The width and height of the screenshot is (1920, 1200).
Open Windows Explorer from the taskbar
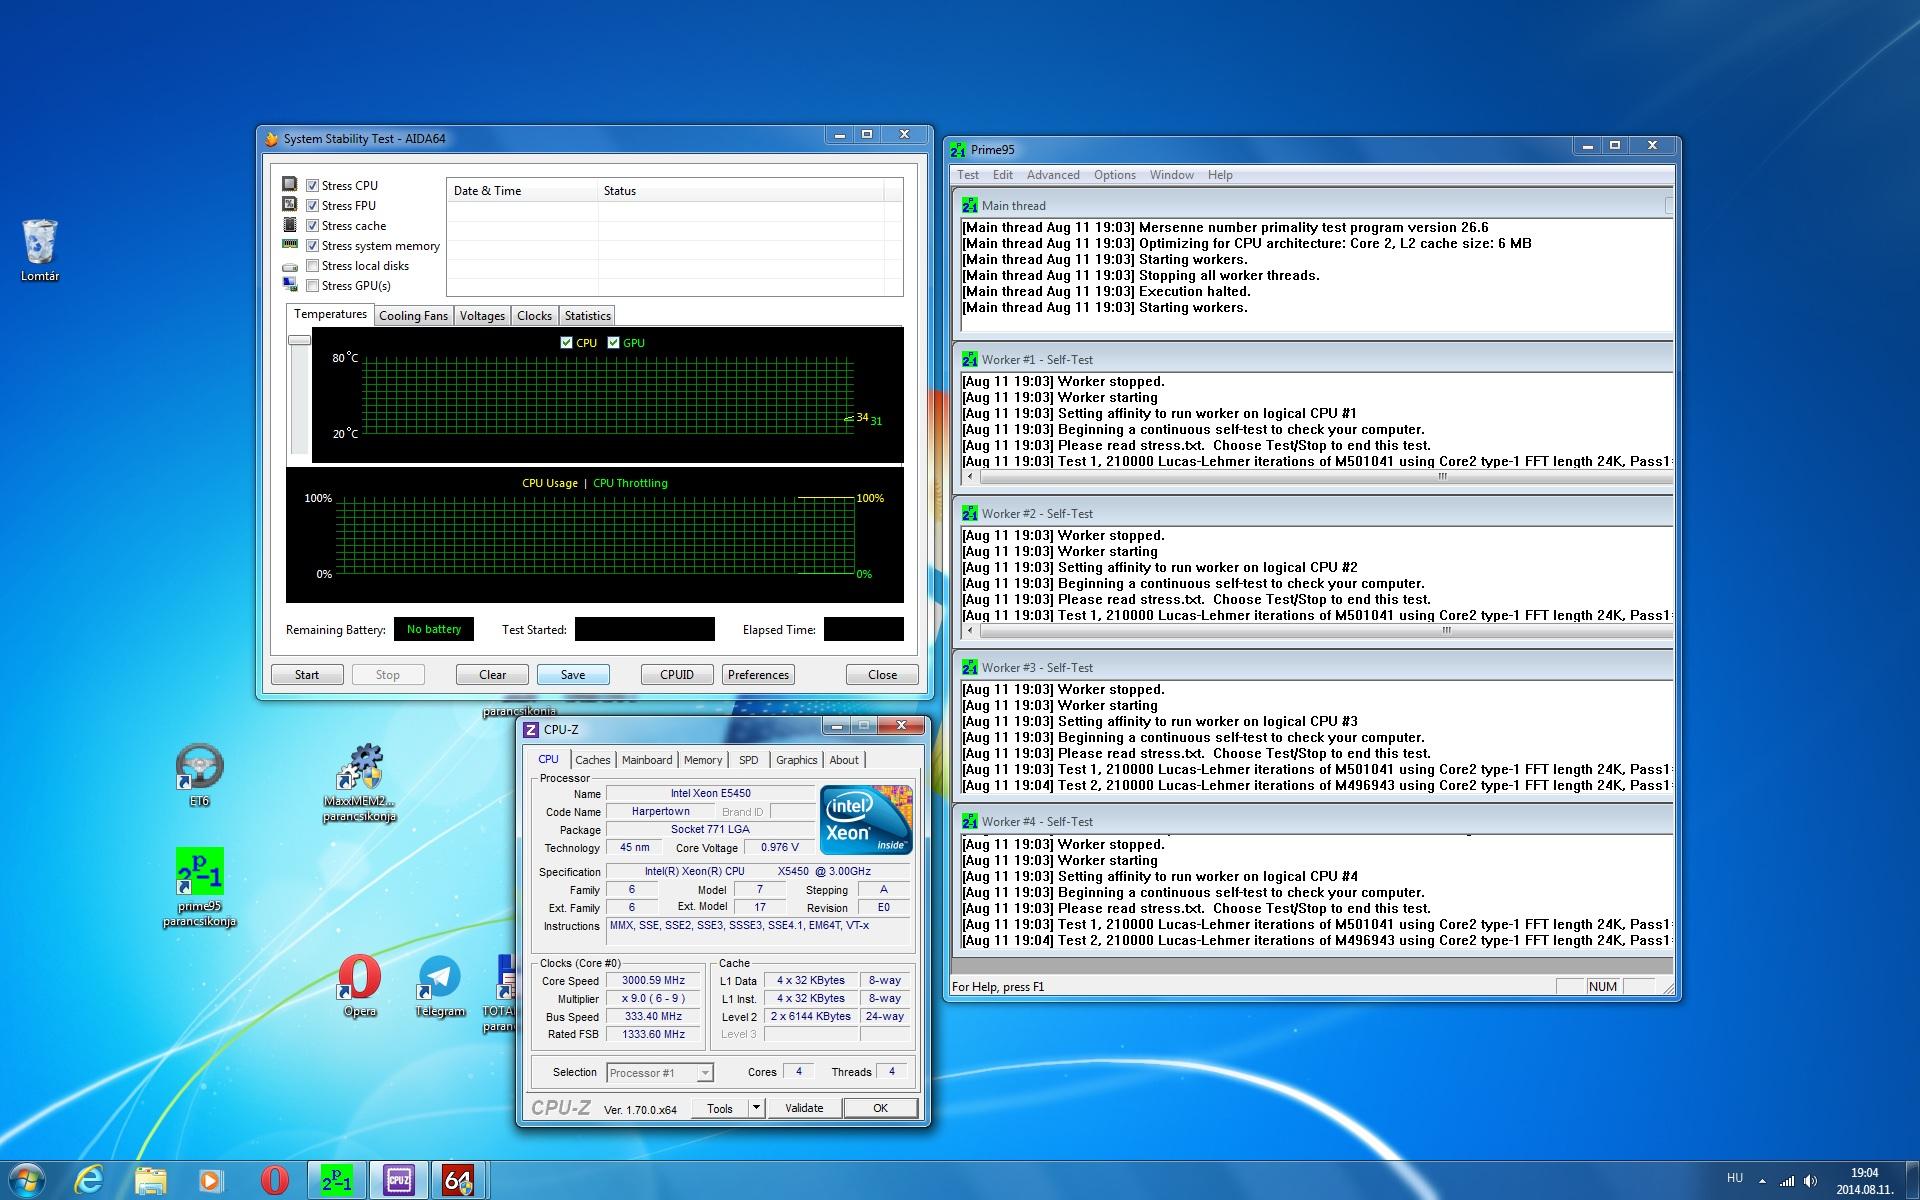click(150, 1180)
